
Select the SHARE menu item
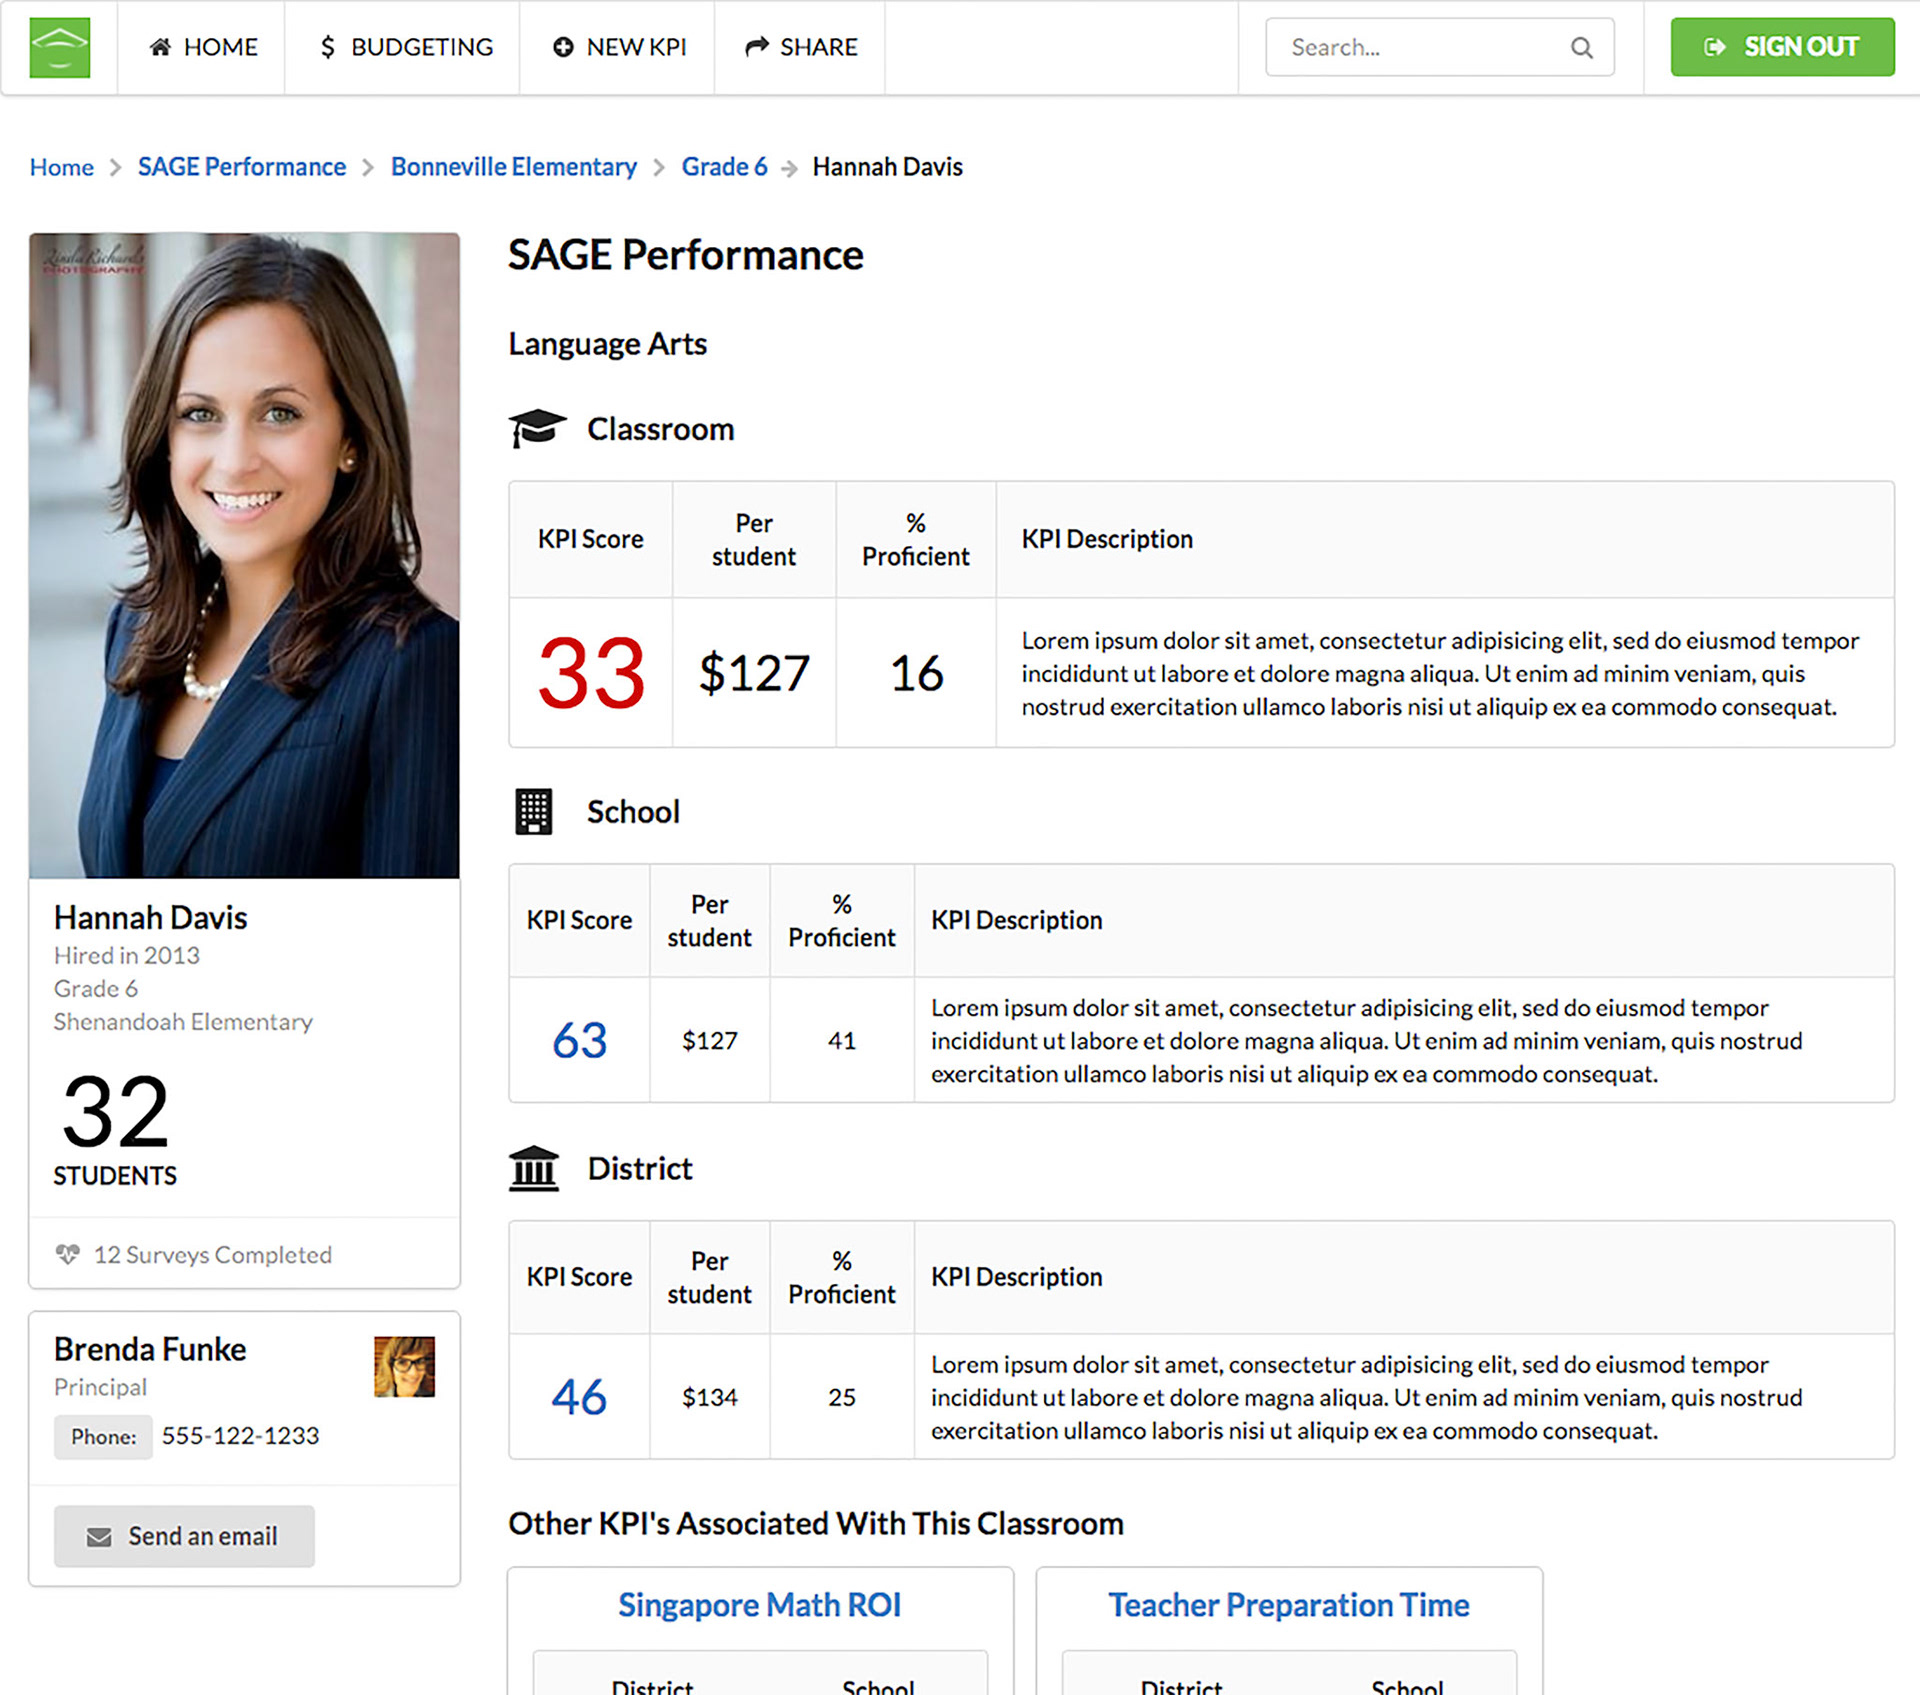pos(801,47)
